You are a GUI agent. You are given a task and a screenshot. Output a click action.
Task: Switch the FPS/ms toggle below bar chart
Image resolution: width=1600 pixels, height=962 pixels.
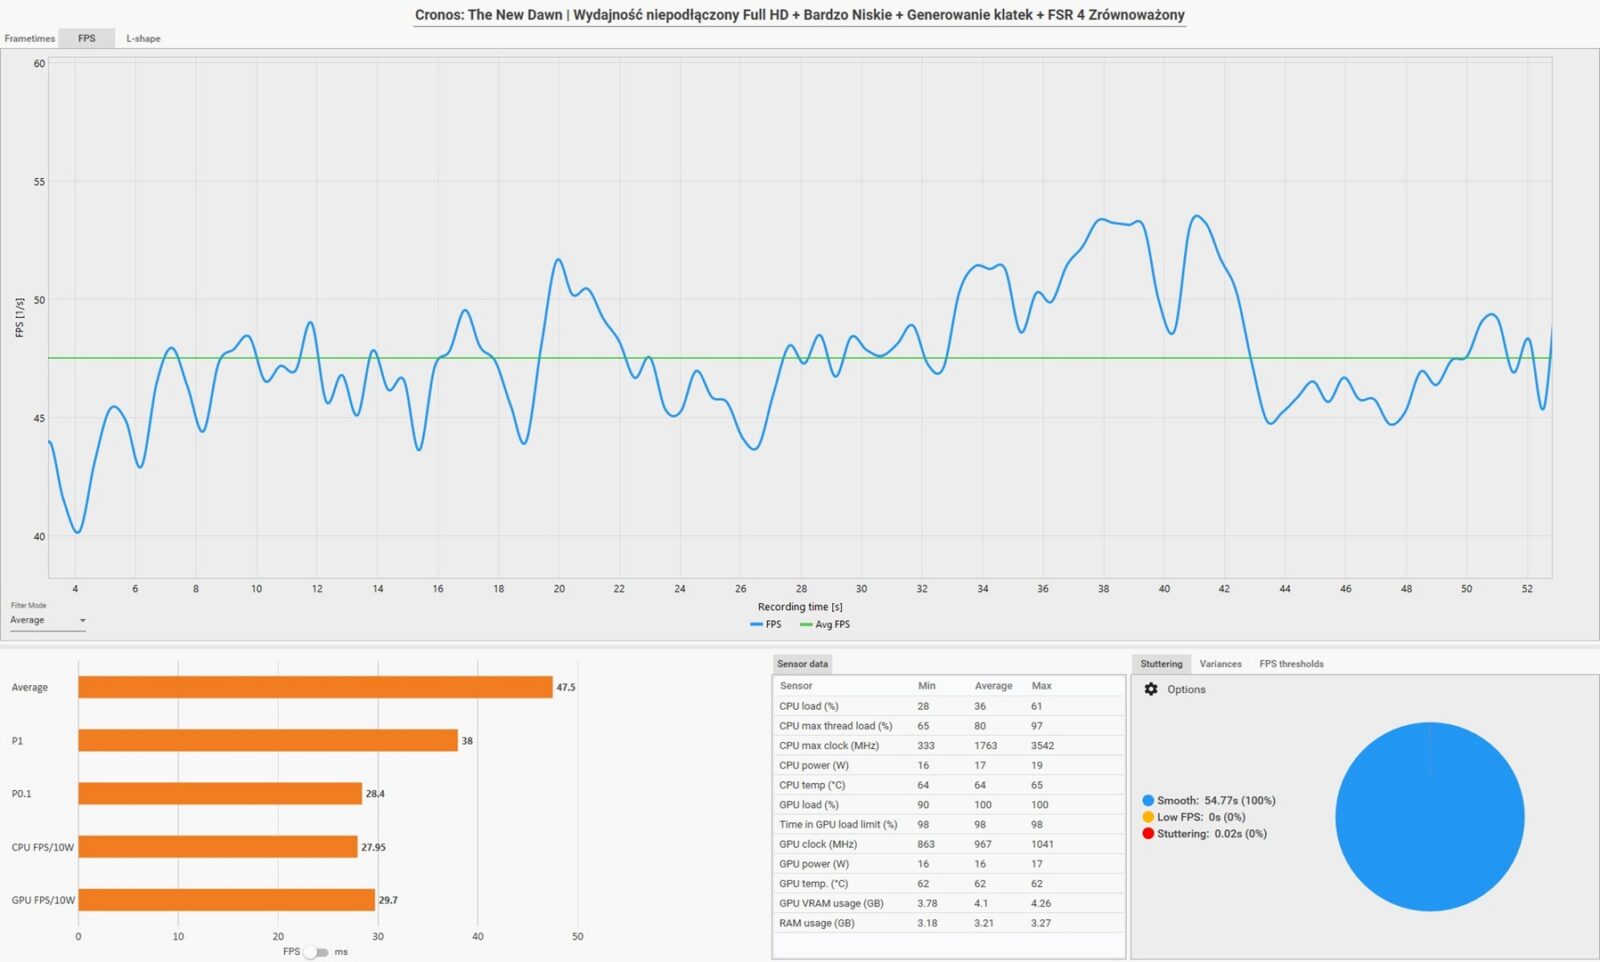point(315,952)
